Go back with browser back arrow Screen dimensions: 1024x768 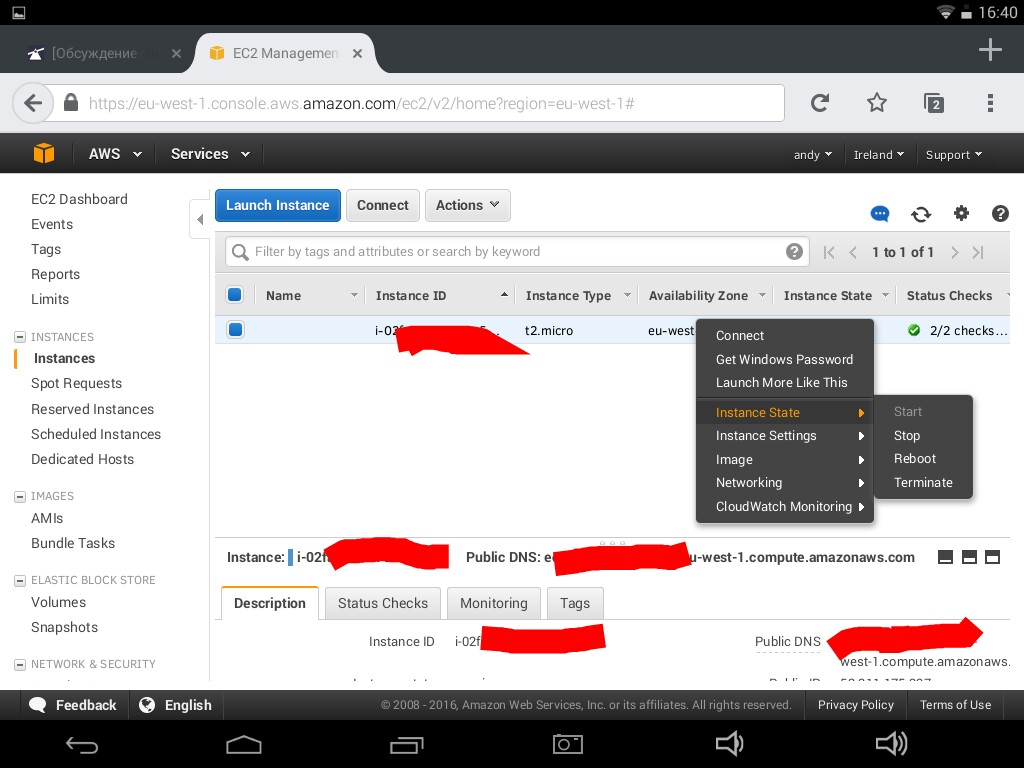coord(33,103)
